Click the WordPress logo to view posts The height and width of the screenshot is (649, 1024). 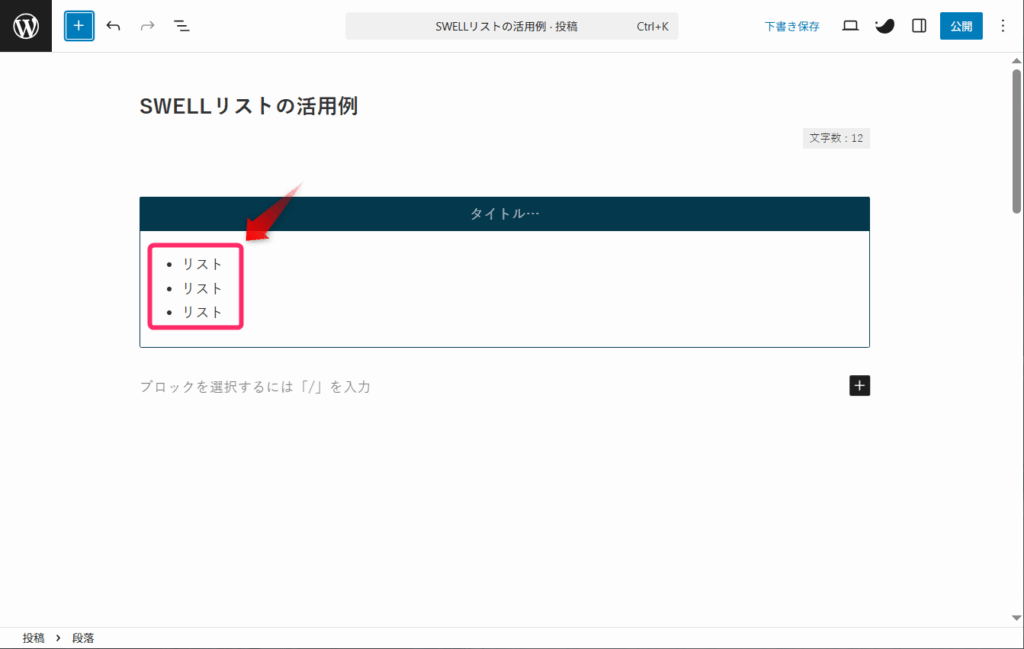pyautogui.click(x=25, y=26)
